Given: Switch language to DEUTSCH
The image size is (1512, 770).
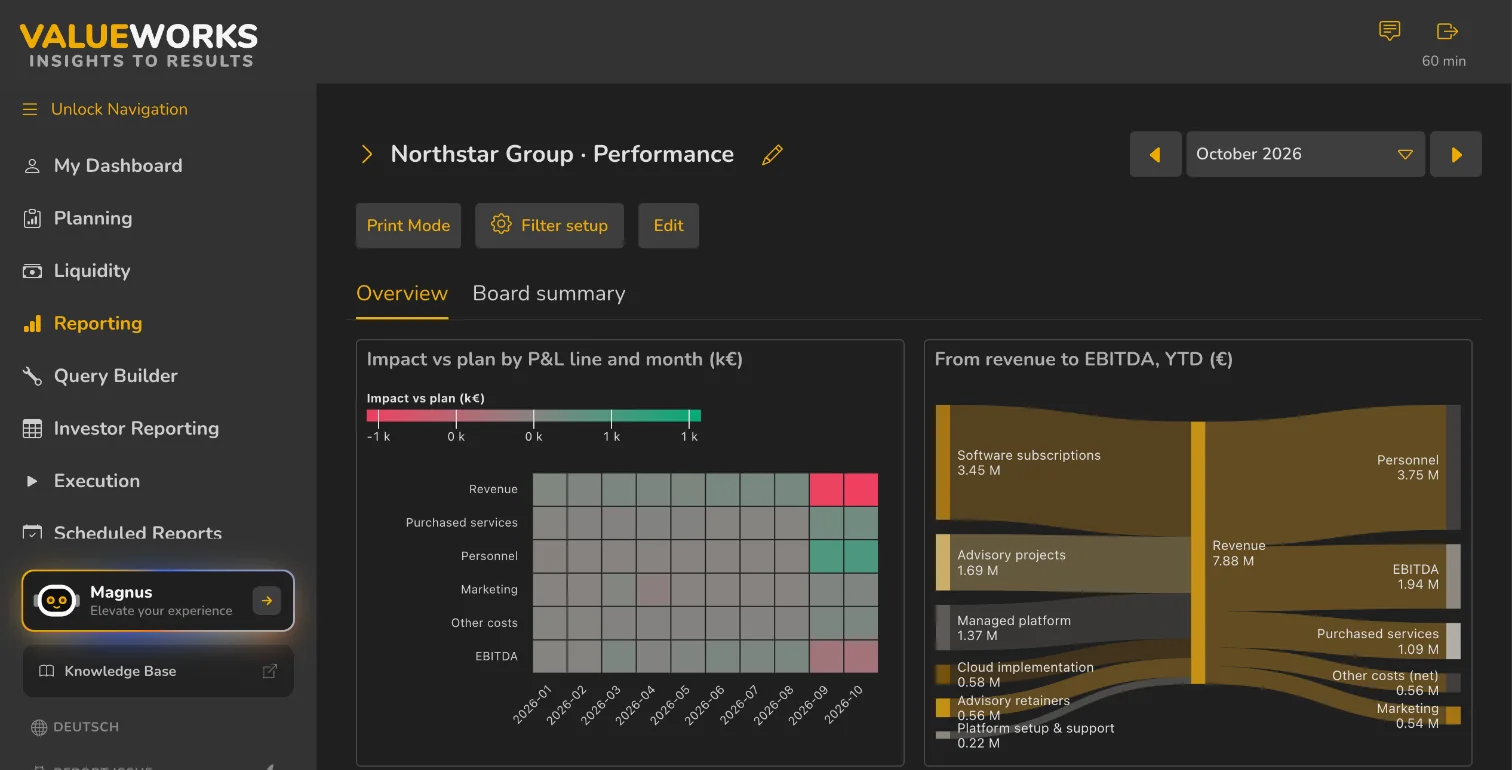Looking at the screenshot, I should 86,727.
